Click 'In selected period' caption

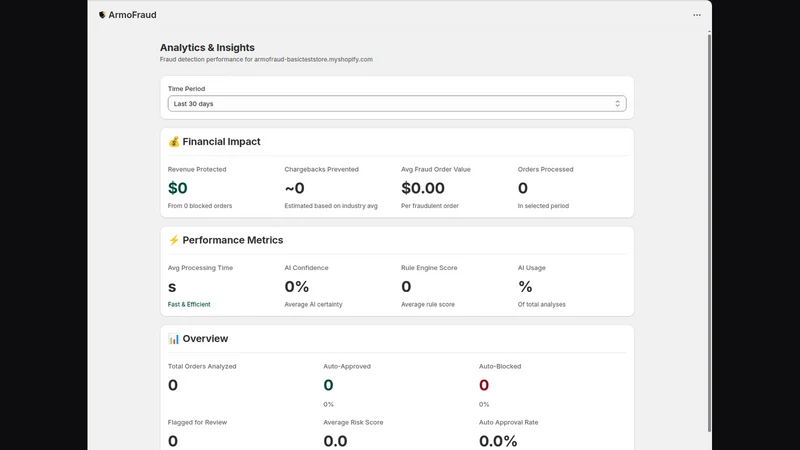point(543,206)
